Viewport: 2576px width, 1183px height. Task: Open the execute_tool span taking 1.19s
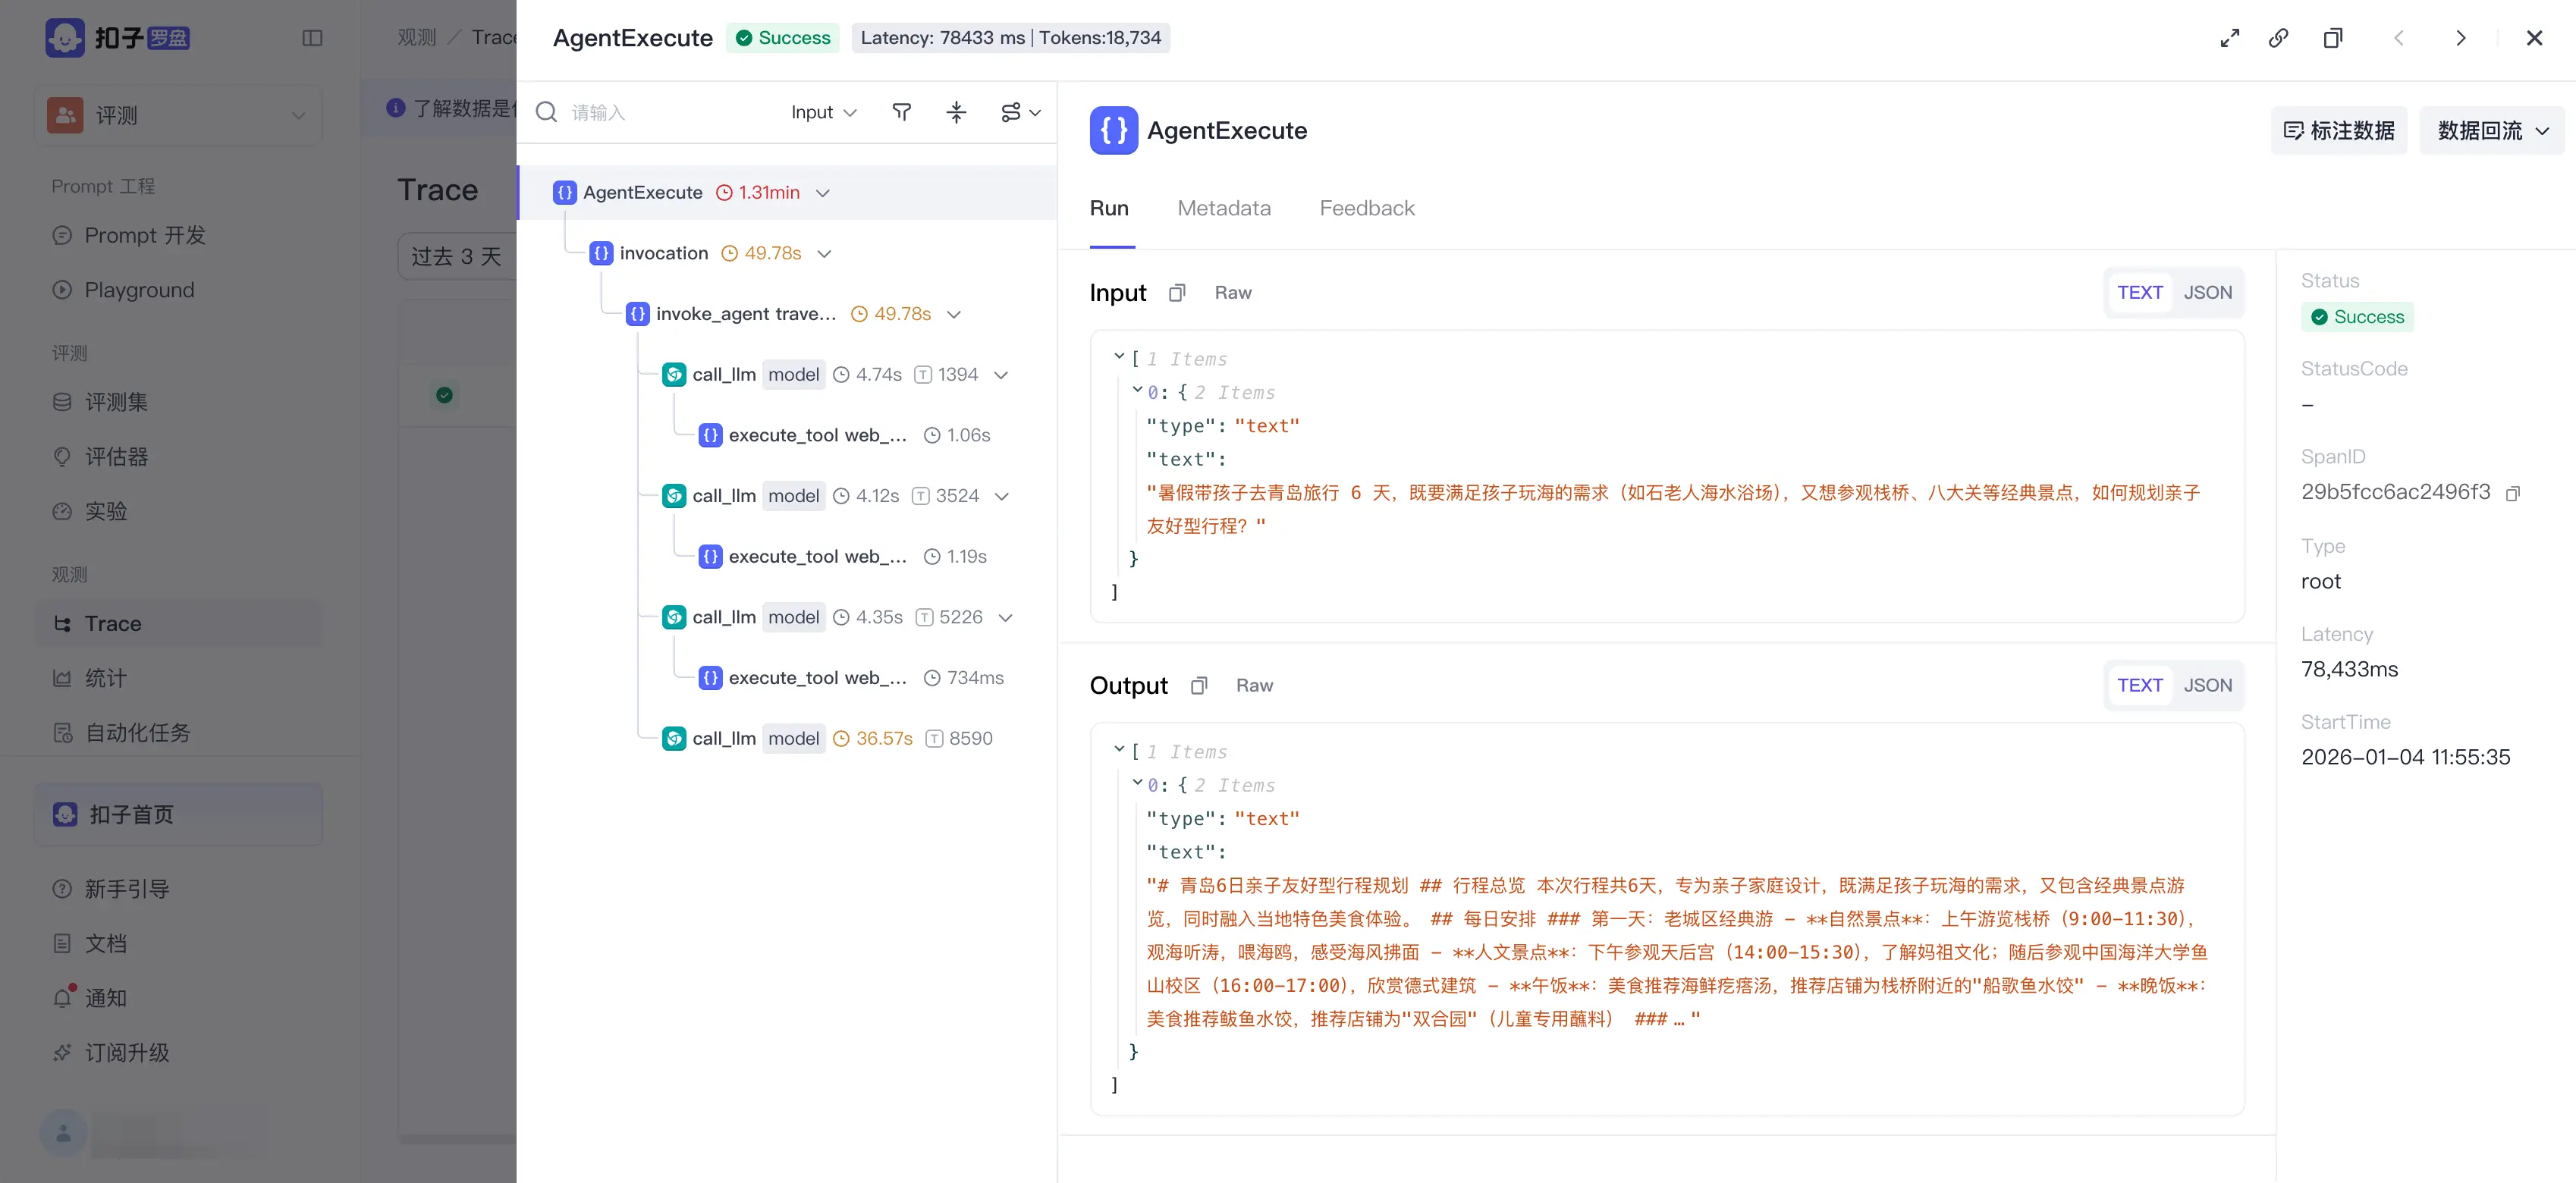(x=842, y=556)
